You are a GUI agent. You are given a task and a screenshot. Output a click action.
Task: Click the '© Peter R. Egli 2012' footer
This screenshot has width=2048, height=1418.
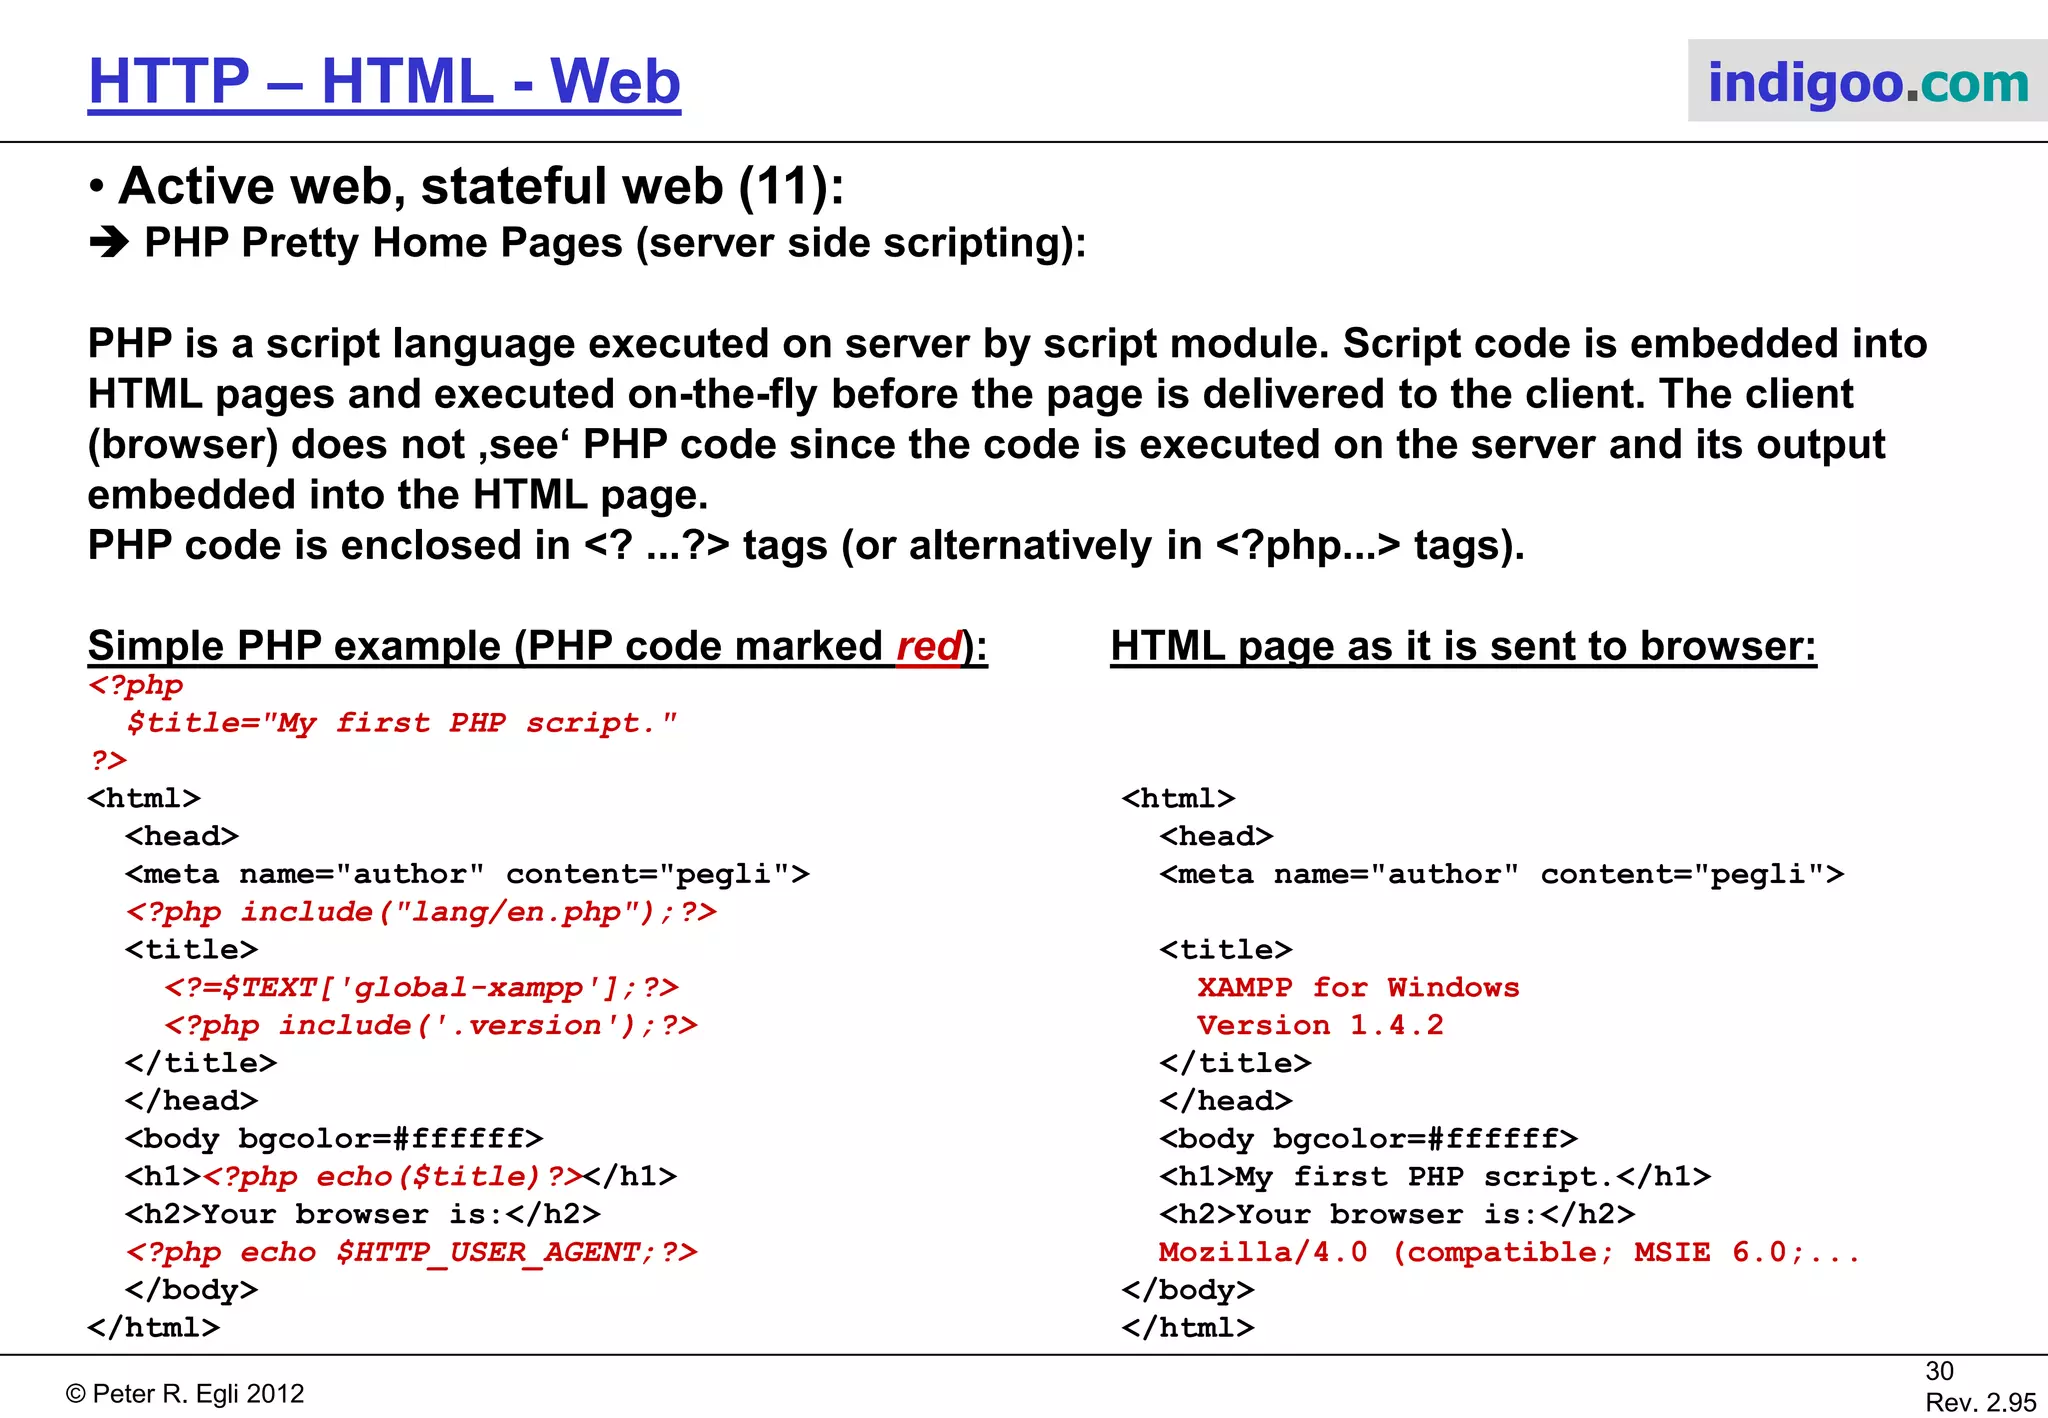[x=185, y=1394]
